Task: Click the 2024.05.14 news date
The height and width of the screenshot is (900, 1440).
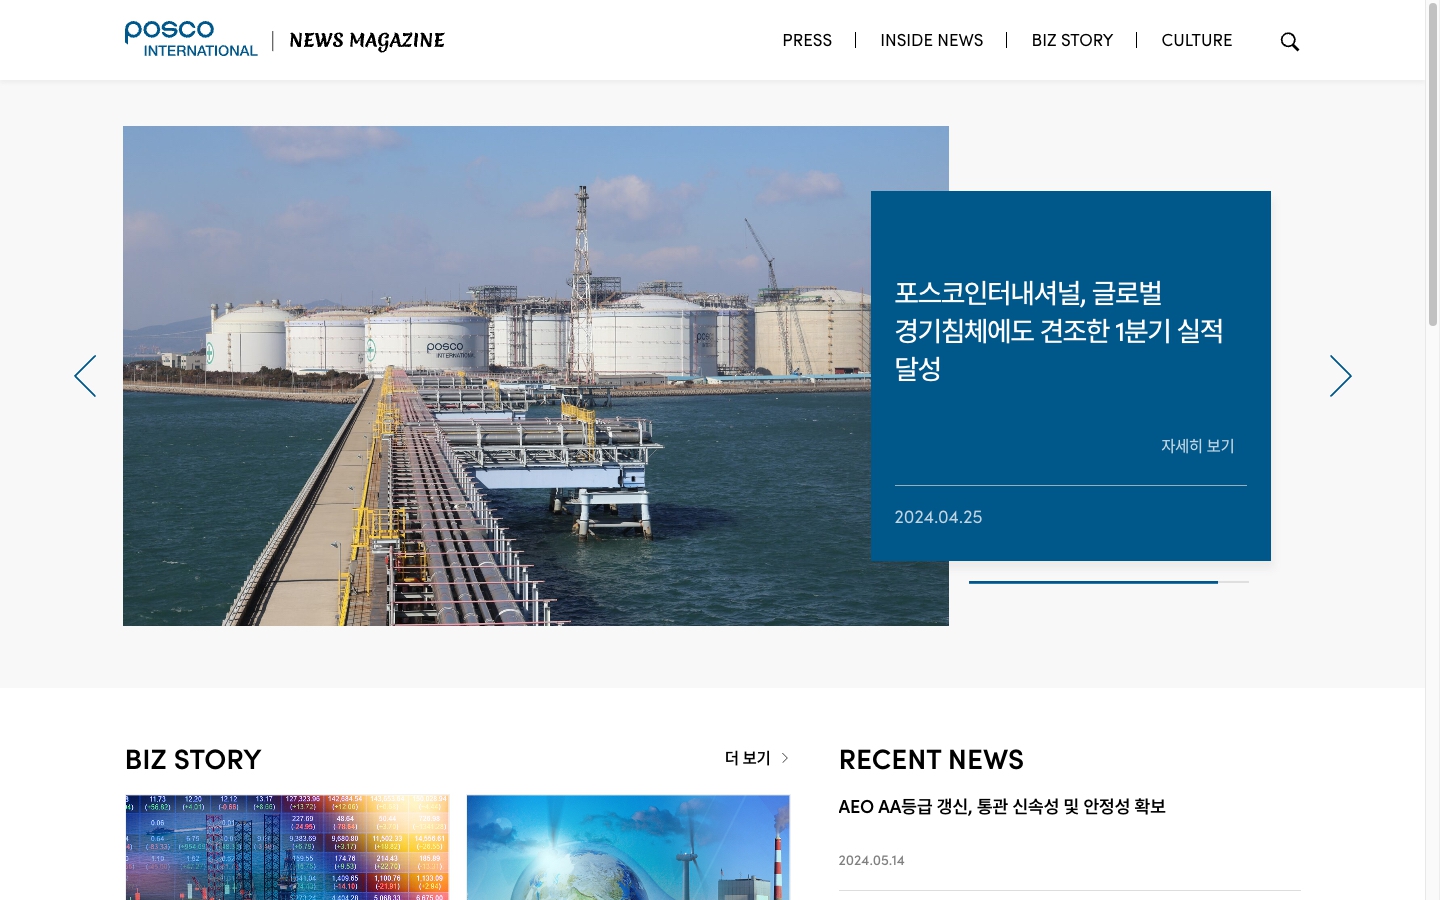Action: [x=871, y=860]
